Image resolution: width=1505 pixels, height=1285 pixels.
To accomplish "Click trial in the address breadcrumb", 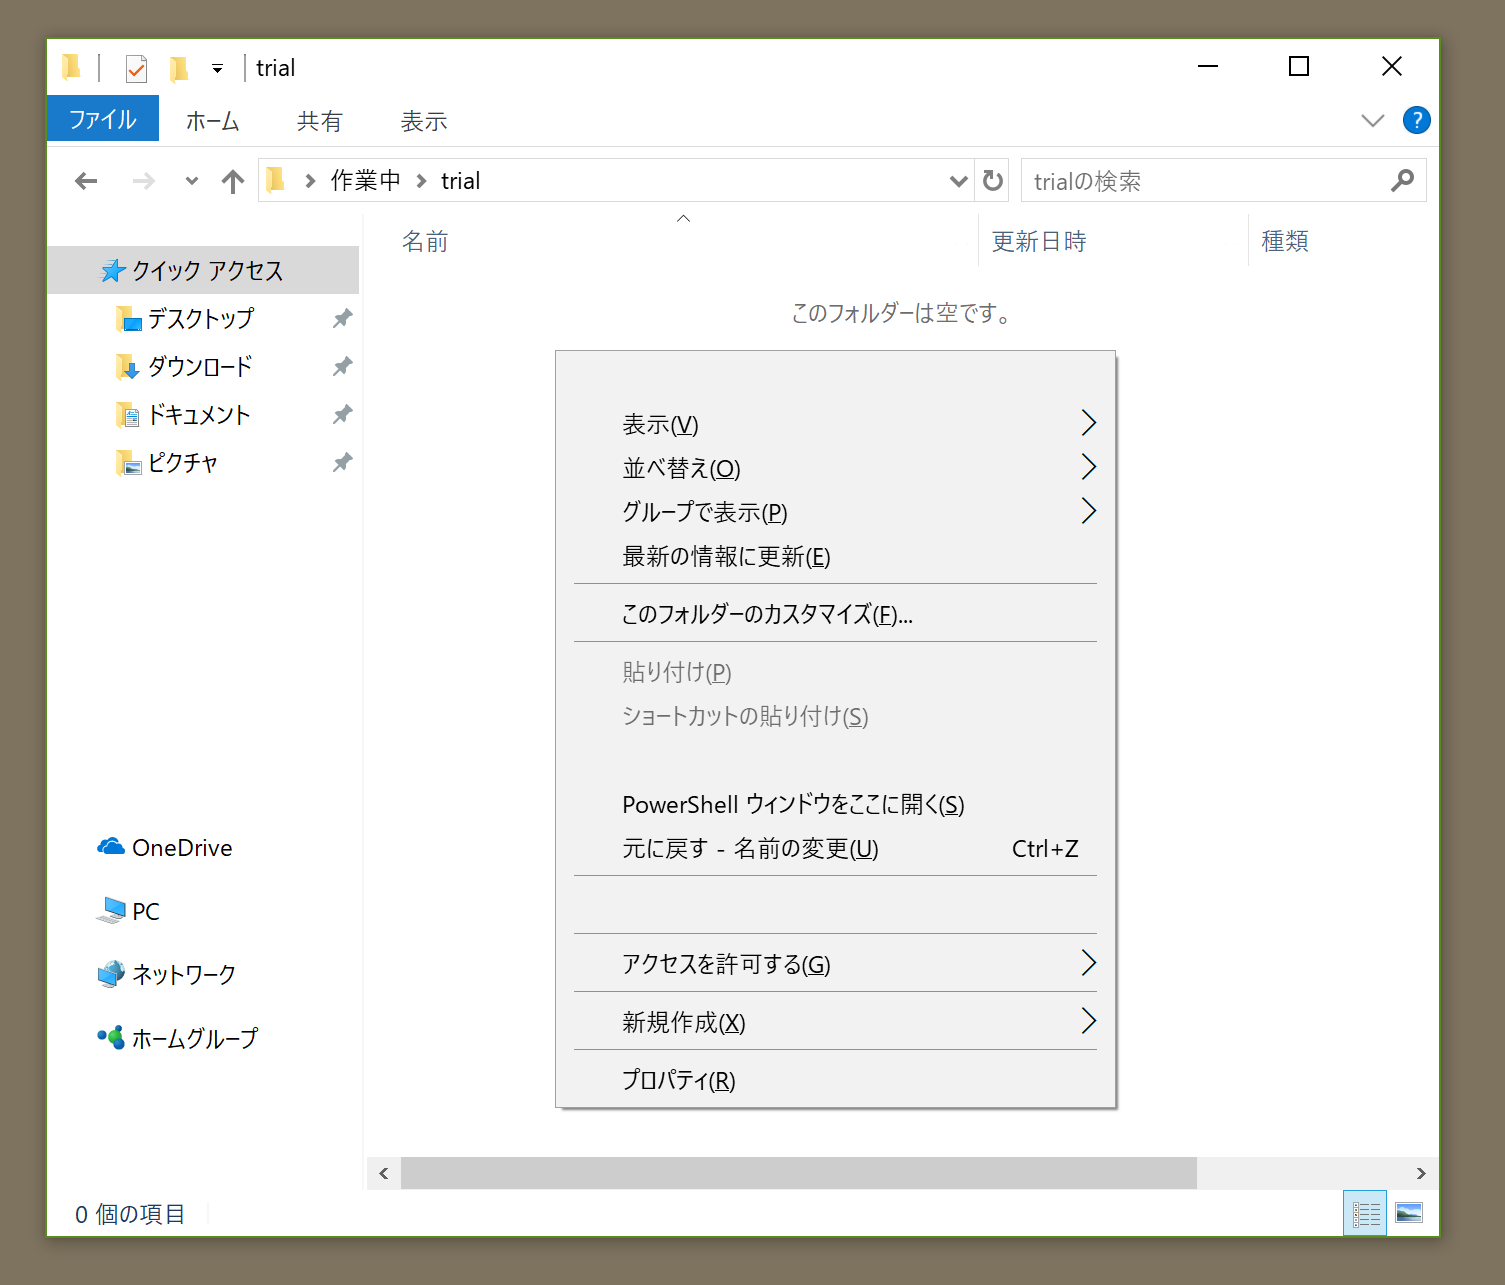I will pos(461,181).
